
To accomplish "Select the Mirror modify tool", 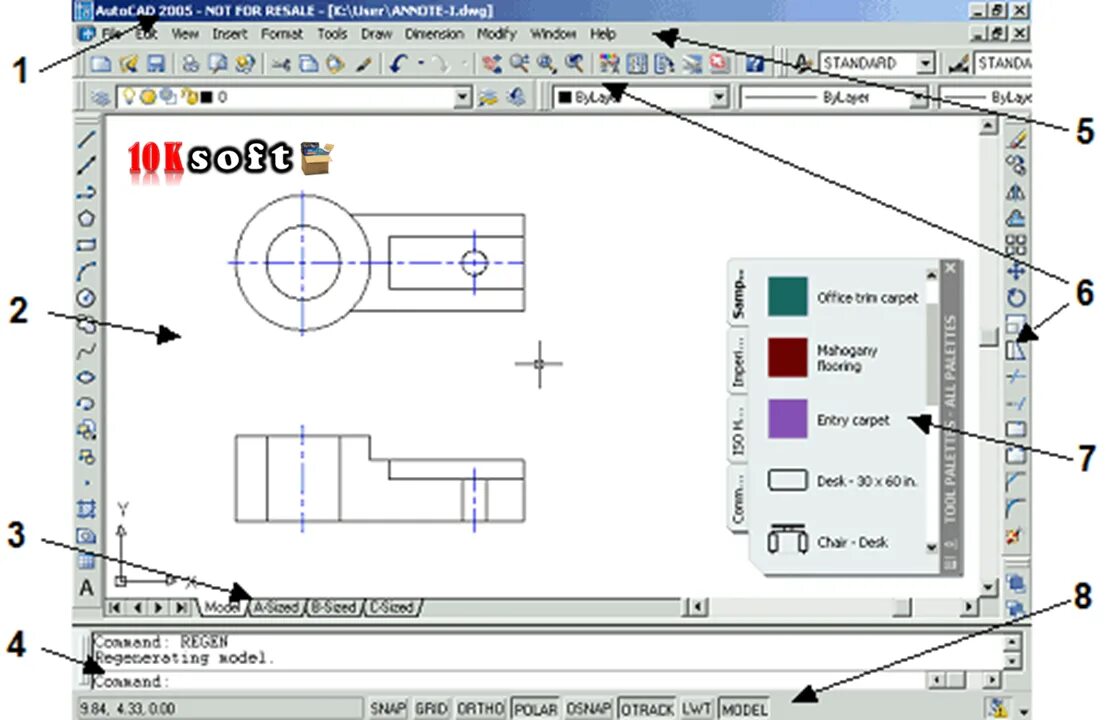I will (x=1016, y=192).
